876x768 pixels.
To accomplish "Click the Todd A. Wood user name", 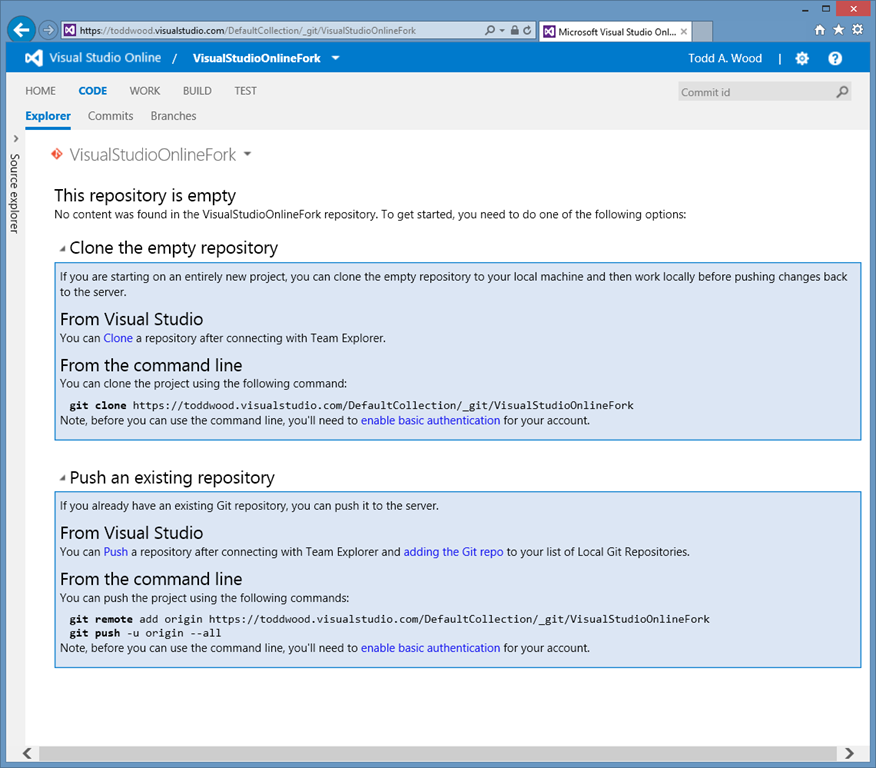I will click(x=725, y=58).
